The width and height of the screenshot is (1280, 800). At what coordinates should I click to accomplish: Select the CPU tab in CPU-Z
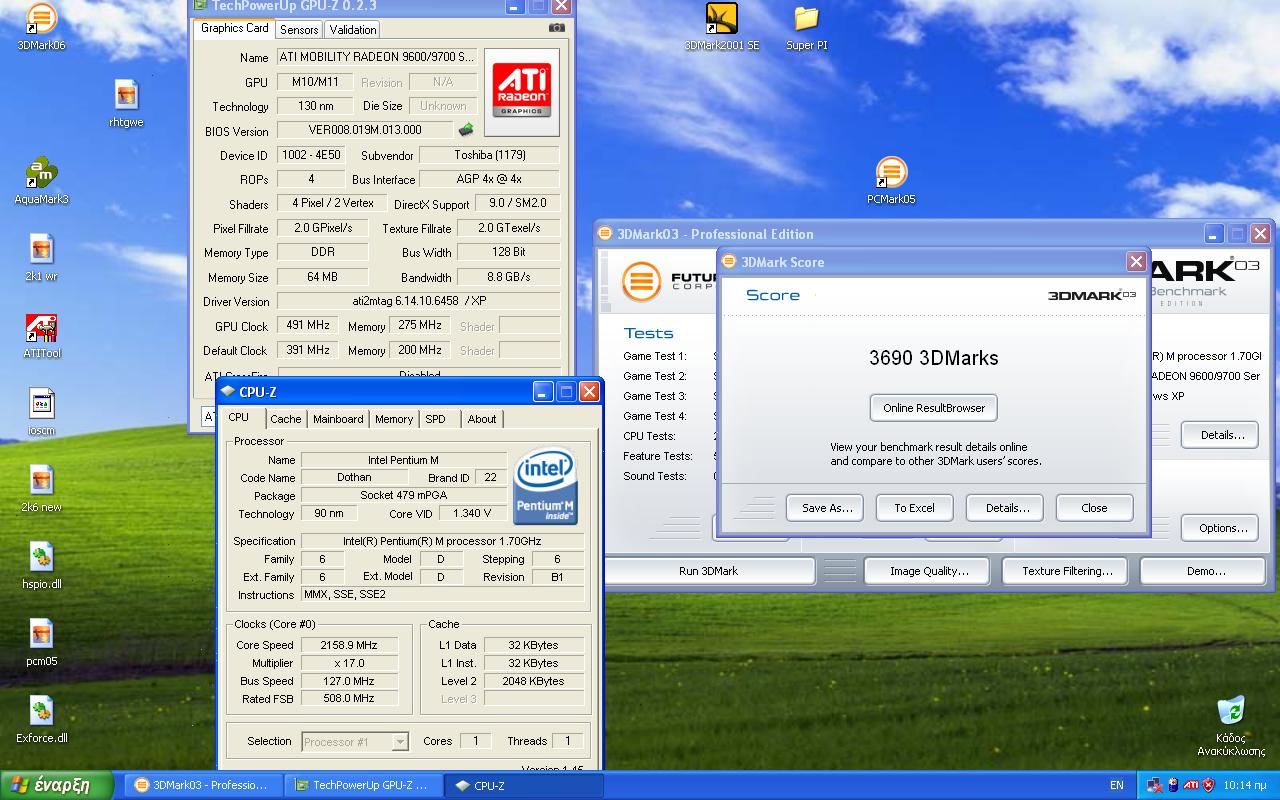(239, 417)
